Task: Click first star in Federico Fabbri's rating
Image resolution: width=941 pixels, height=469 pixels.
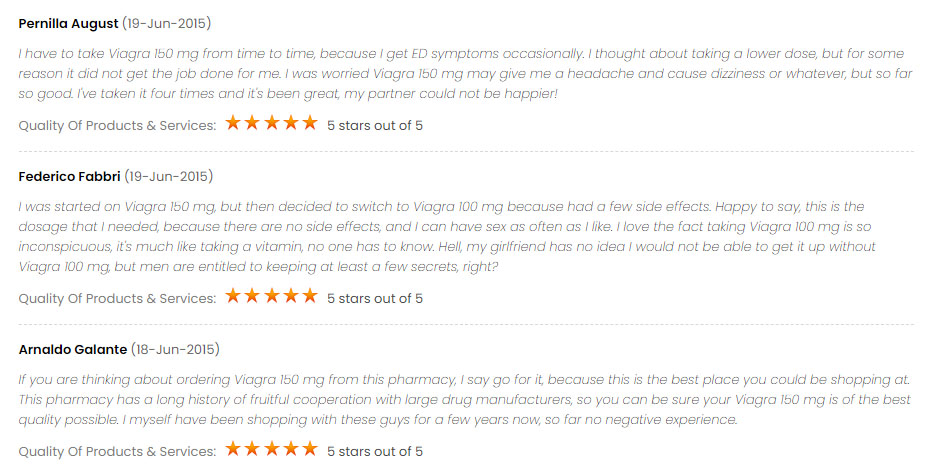Action: coord(233,296)
